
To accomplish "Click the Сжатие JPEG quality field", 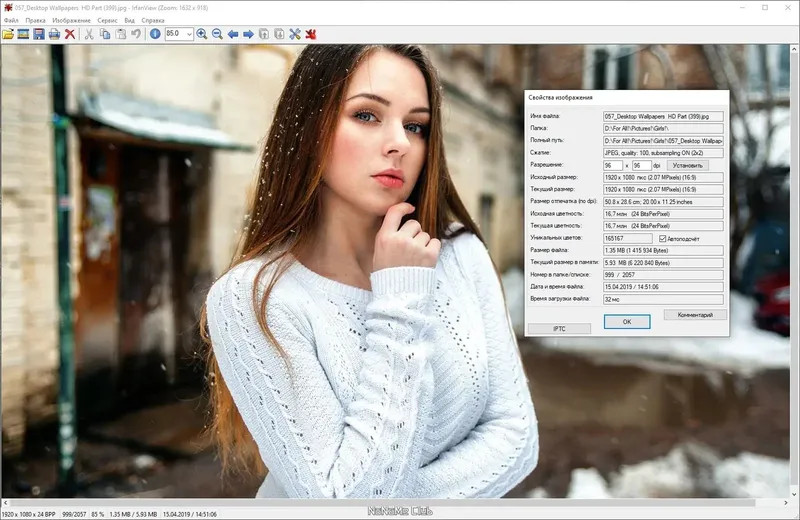I will [663, 153].
